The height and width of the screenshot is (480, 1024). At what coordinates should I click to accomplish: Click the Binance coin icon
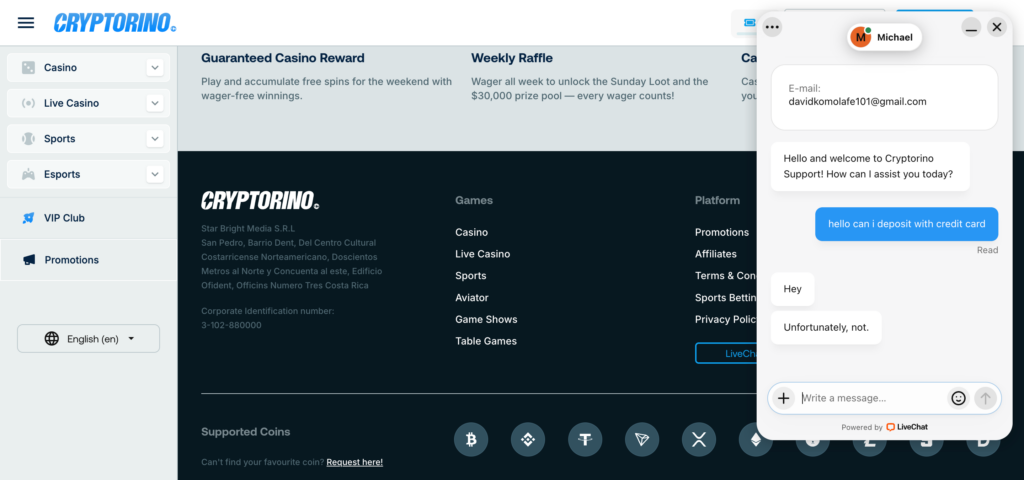[x=528, y=440]
